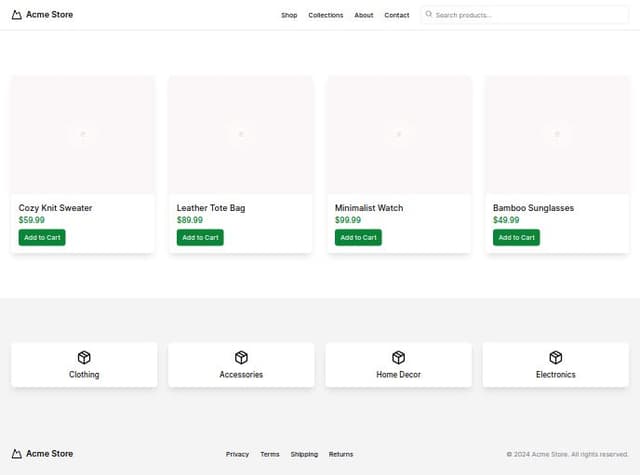Click the Minimalist Watch title
Viewport: 640px width, 475px height.
point(369,208)
